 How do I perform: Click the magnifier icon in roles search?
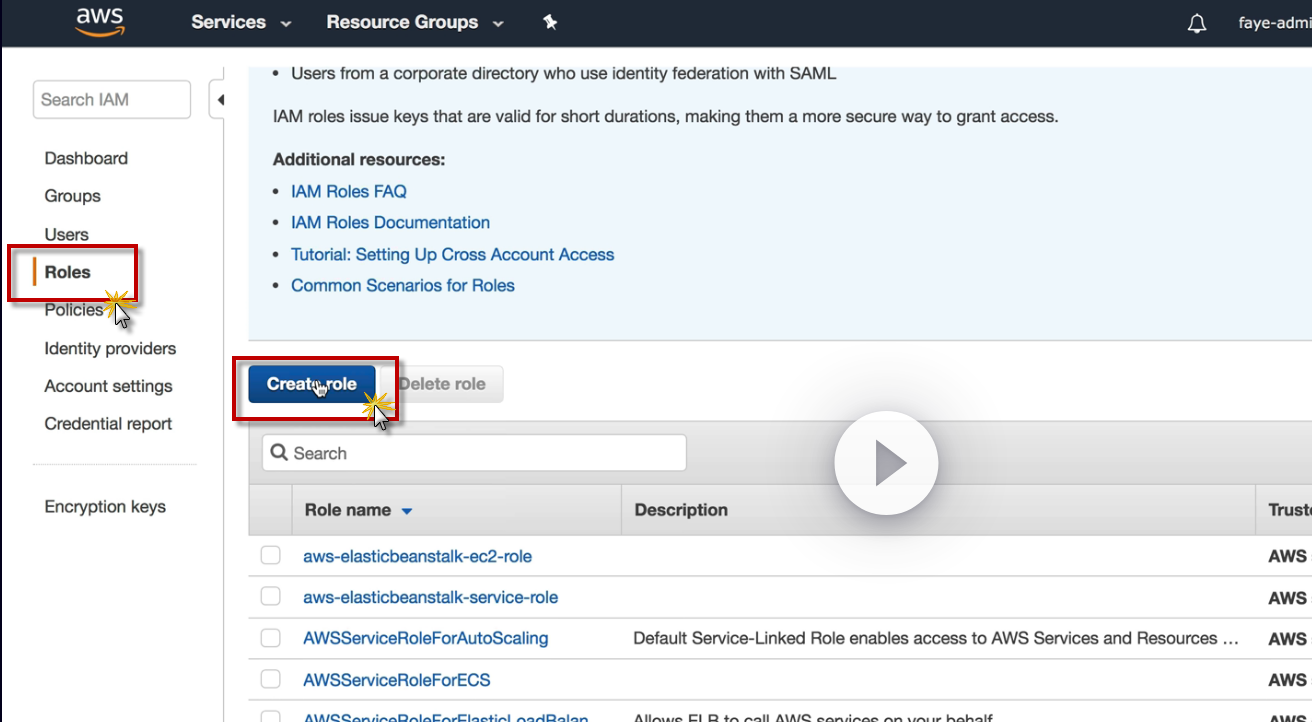point(279,453)
